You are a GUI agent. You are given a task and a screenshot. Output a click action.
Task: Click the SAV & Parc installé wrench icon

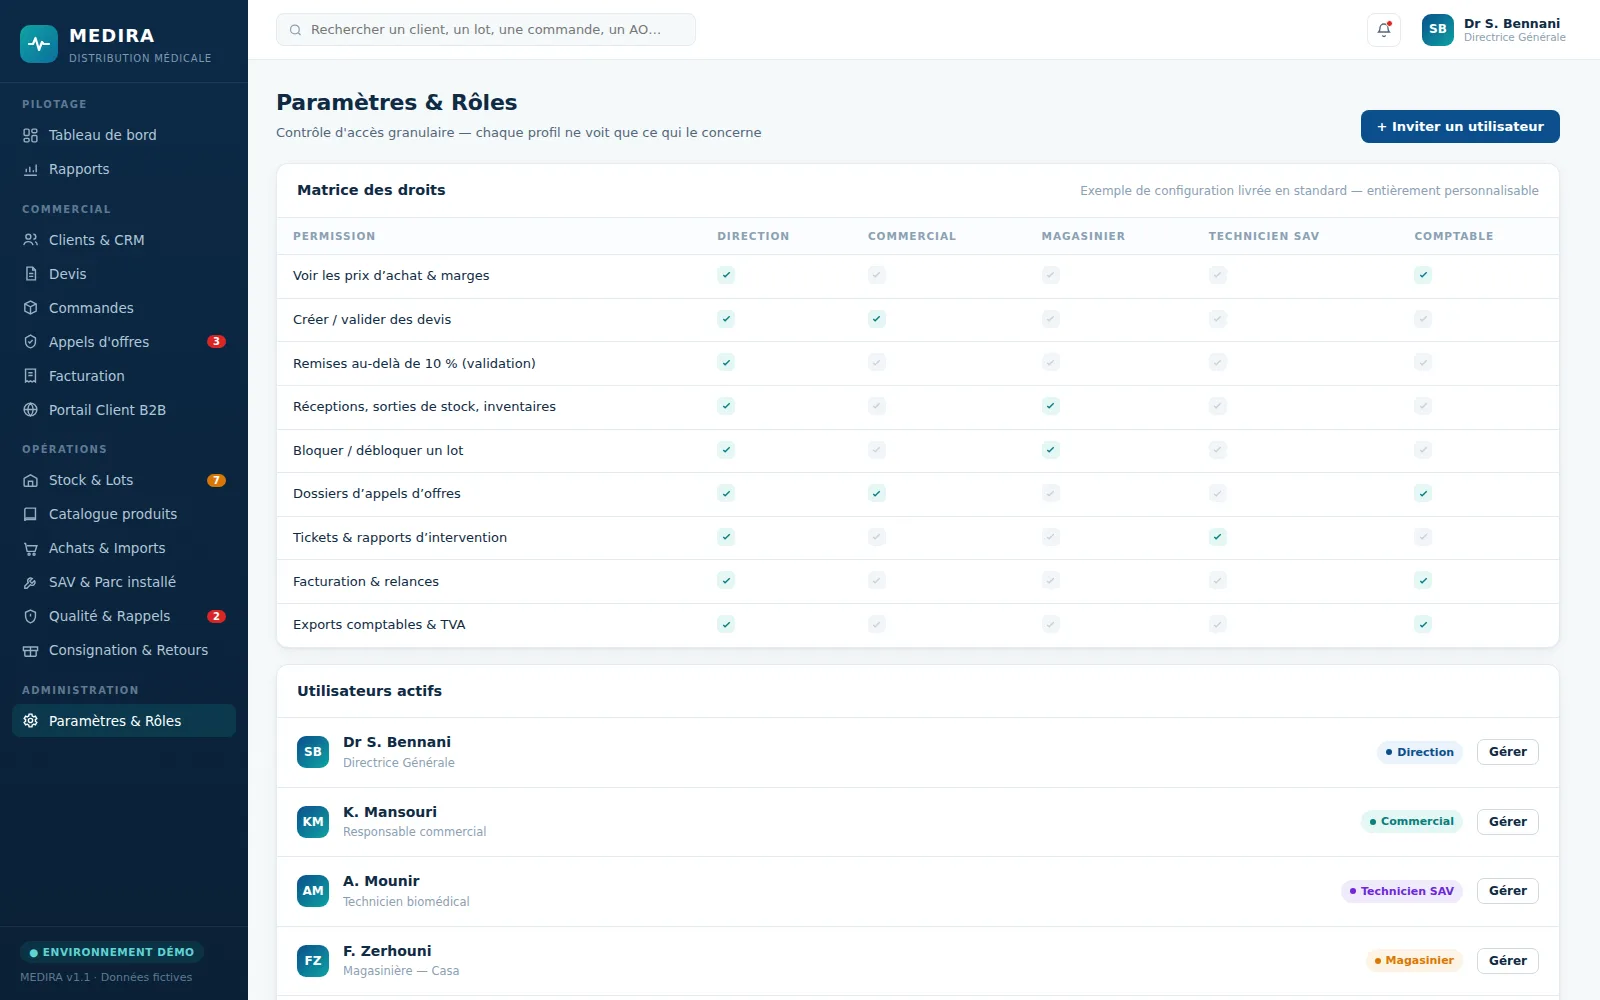point(31,582)
